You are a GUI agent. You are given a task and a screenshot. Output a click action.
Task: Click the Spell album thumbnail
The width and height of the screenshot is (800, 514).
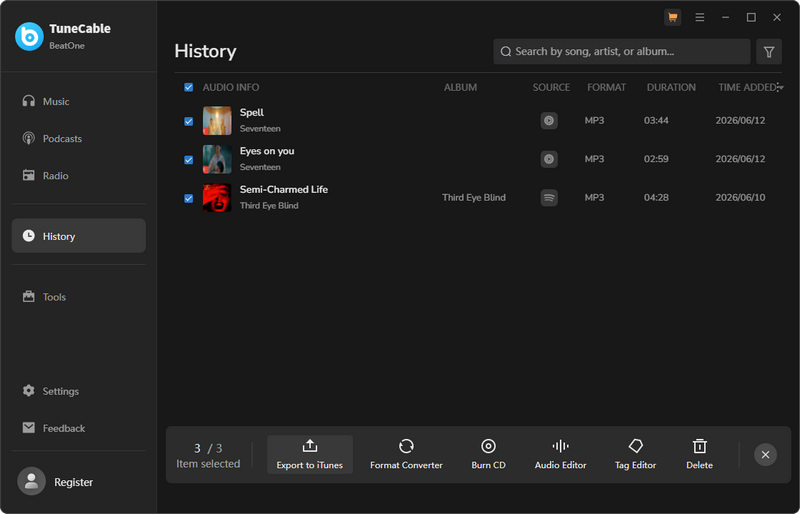pos(217,120)
